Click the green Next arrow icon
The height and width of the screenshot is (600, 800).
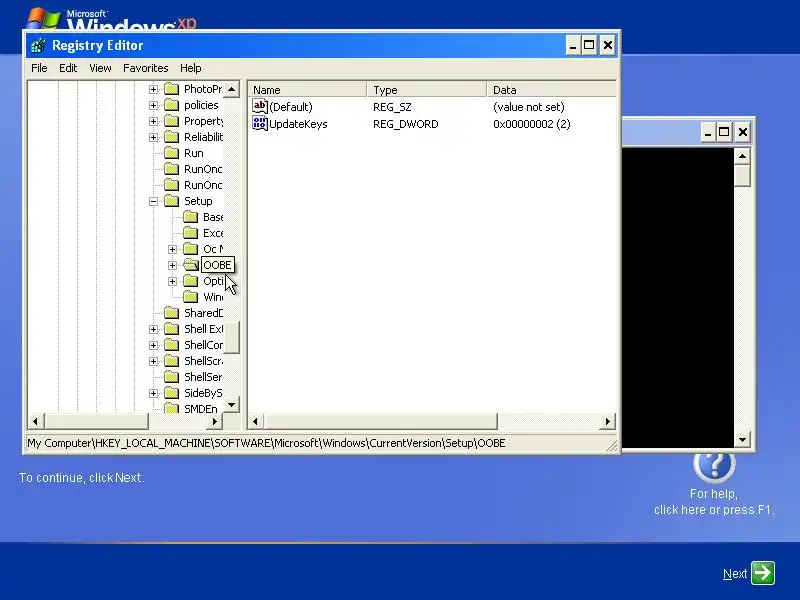[763, 573]
